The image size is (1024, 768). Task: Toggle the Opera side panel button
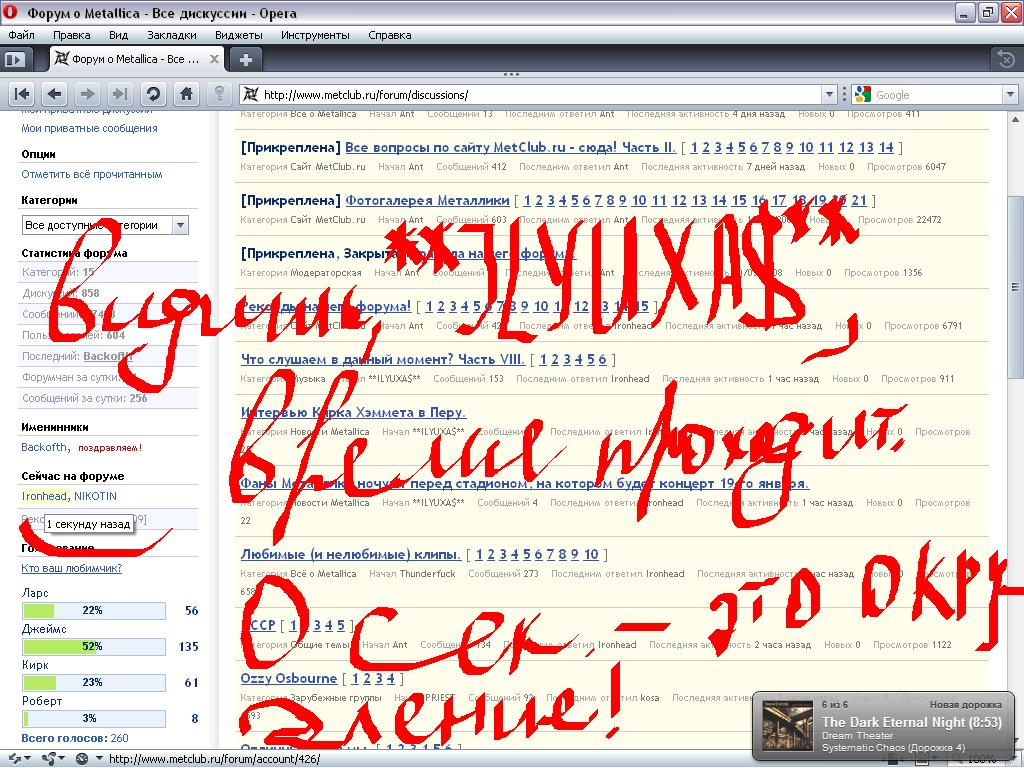(15, 59)
